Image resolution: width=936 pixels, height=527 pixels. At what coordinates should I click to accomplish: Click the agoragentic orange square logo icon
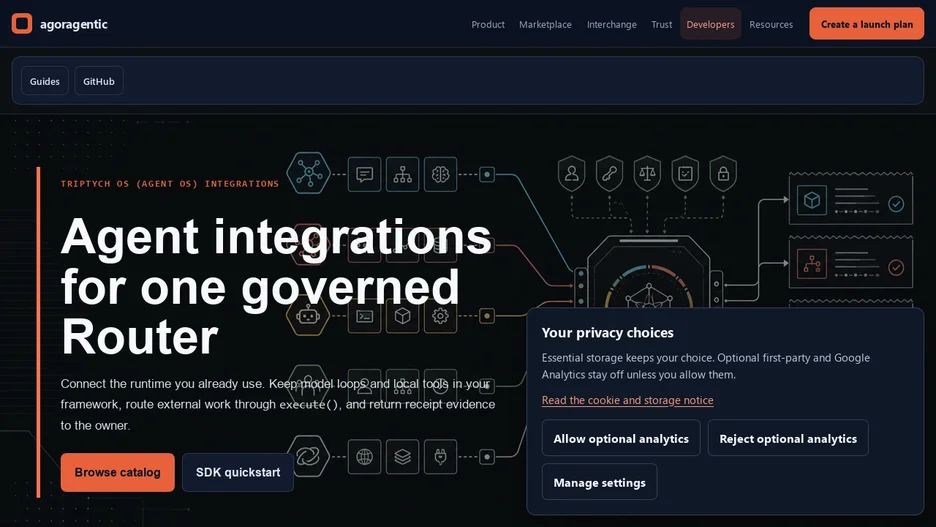tap(22, 24)
